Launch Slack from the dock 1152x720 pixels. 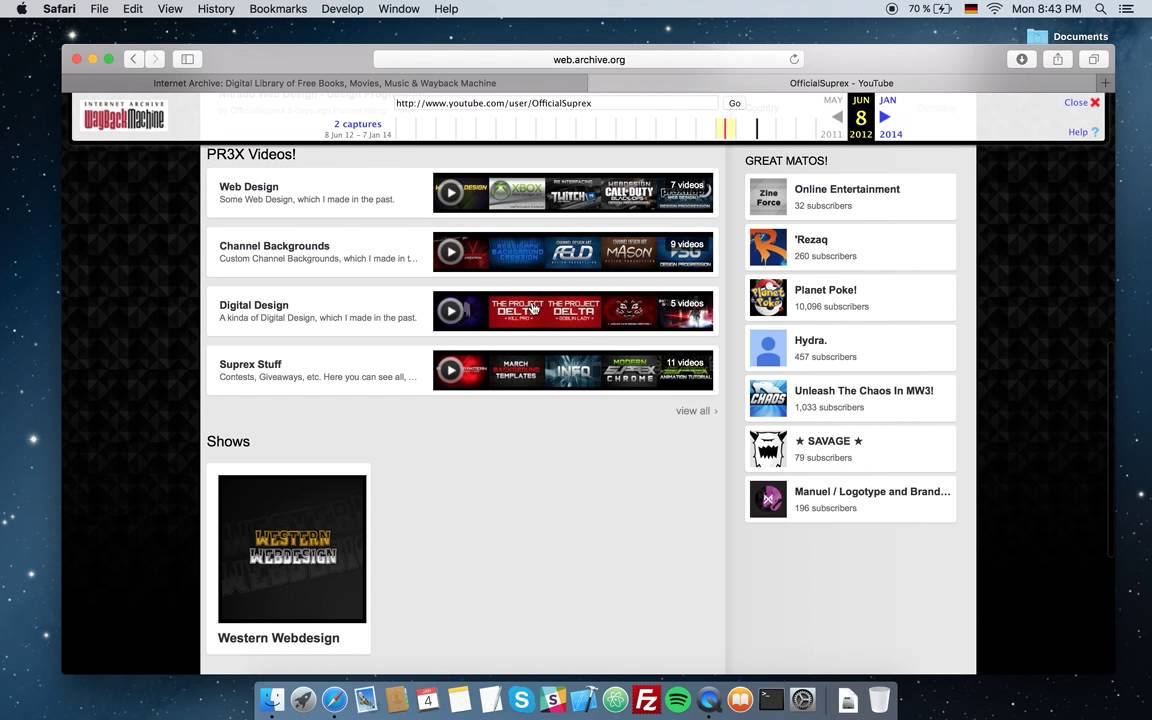[552, 699]
